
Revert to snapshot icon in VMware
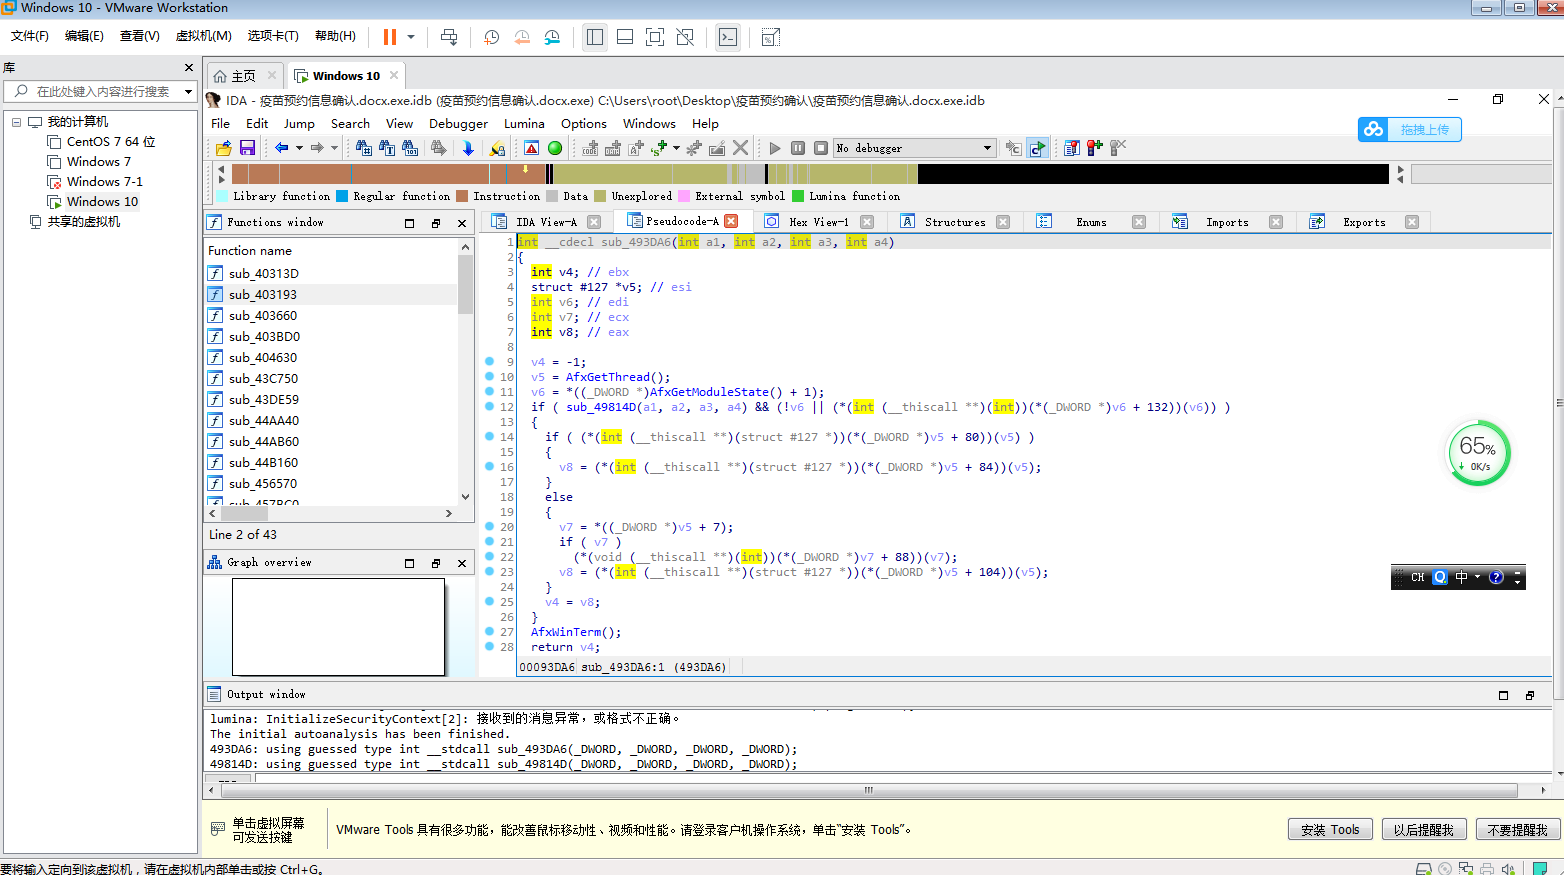coord(522,37)
